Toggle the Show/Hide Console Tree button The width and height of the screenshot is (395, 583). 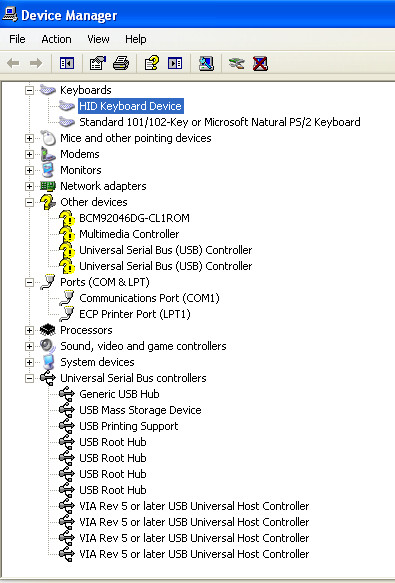[x=67, y=63]
